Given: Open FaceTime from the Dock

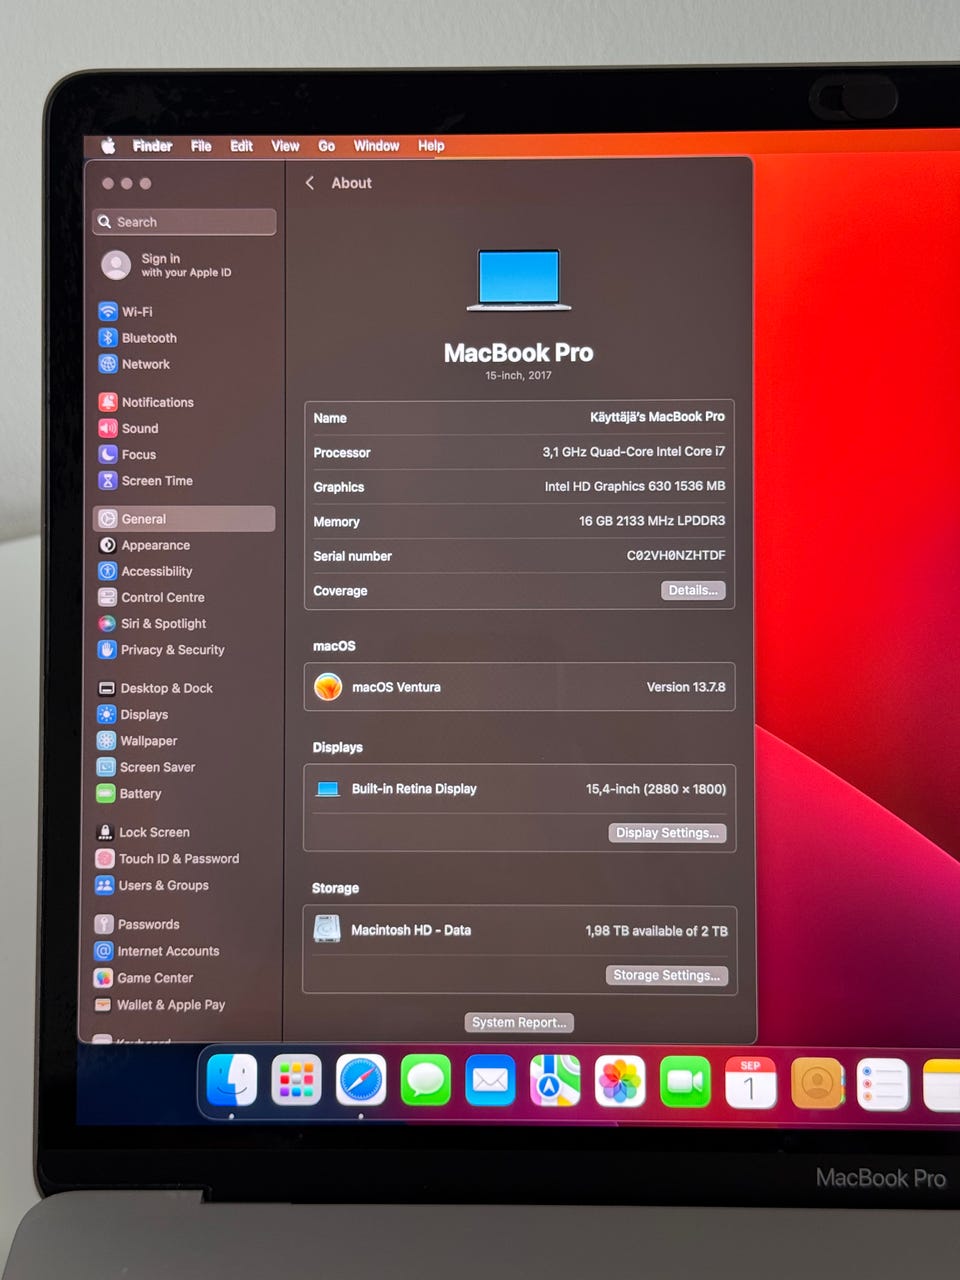Looking at the screenshot, I should [x=685, y=1082].
